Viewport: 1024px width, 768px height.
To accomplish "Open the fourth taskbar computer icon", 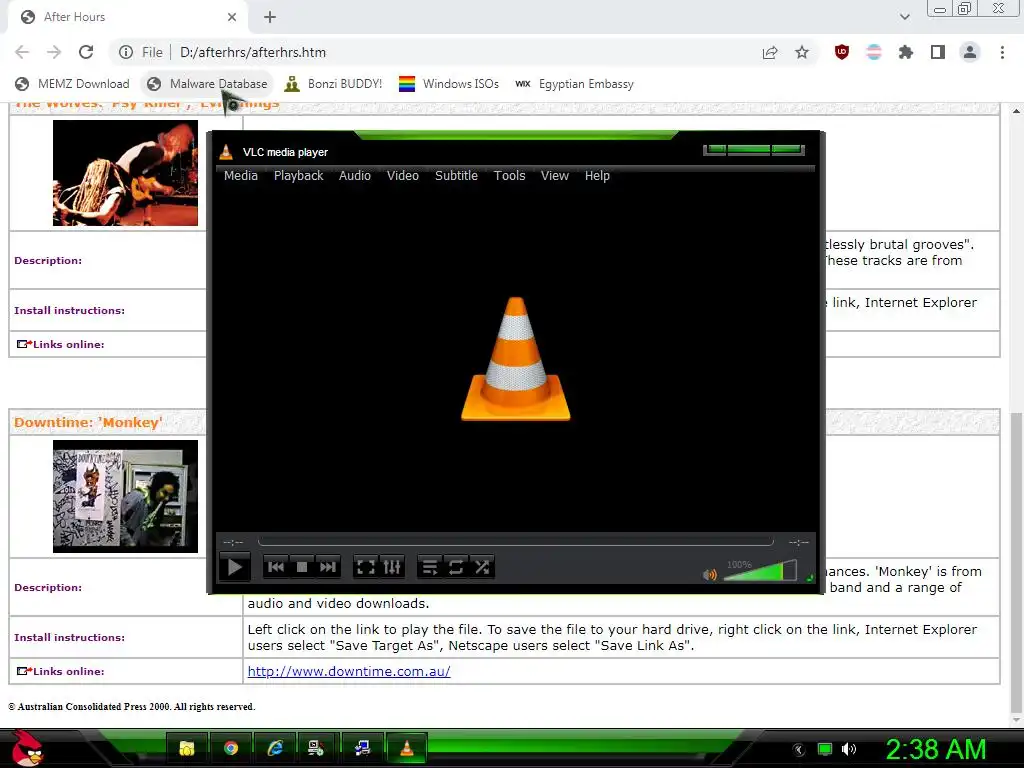I will 316,748.
